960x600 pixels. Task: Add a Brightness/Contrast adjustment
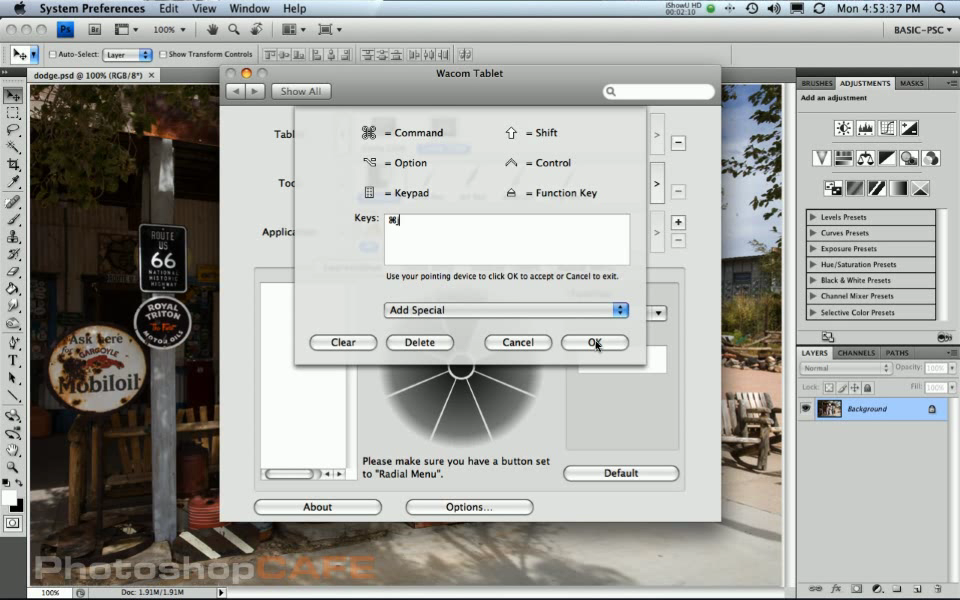(x=843, y=128)
